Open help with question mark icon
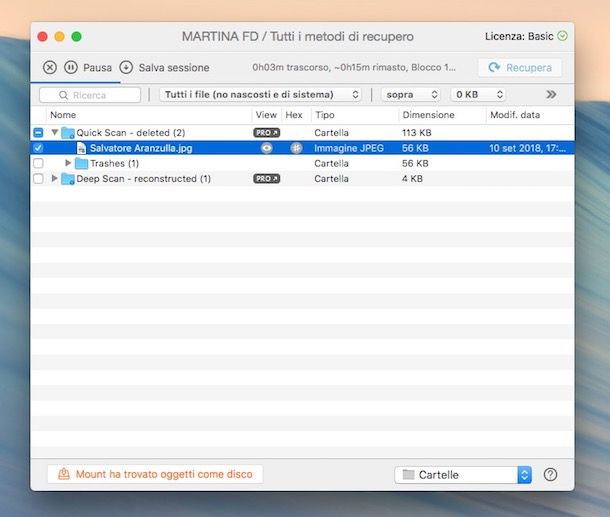This screenshot has height=517, width=610. pyautogui.click(x=550, y=475)
